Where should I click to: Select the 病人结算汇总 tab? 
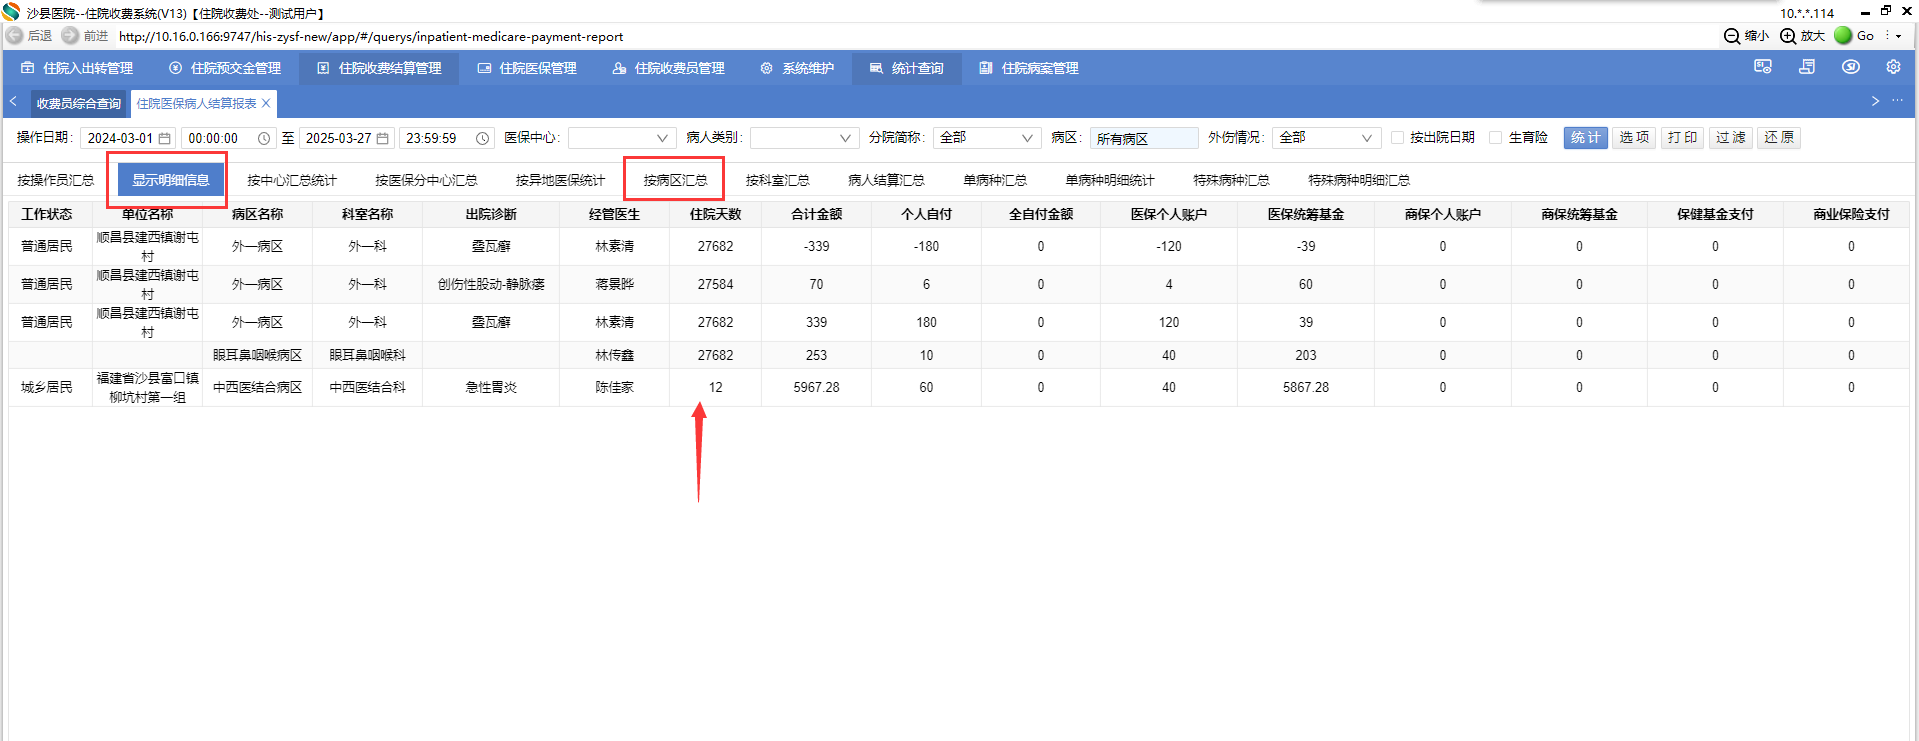pyautogui.click(x=886, y=180)
